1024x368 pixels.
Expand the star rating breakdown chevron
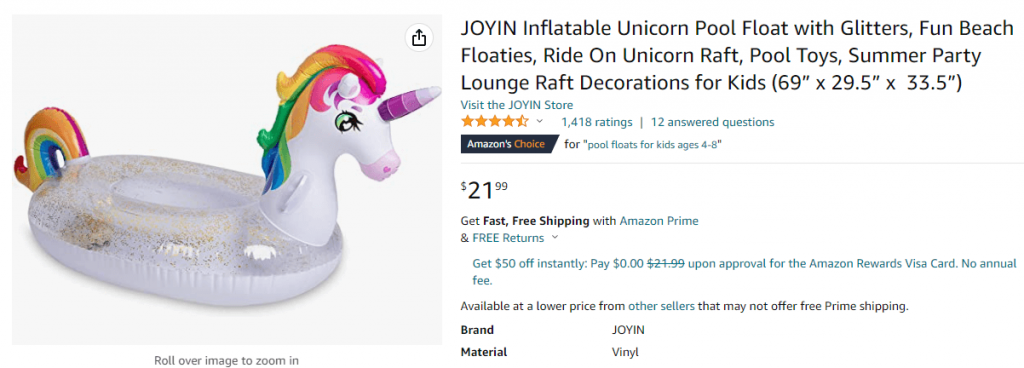coord(539,121)
